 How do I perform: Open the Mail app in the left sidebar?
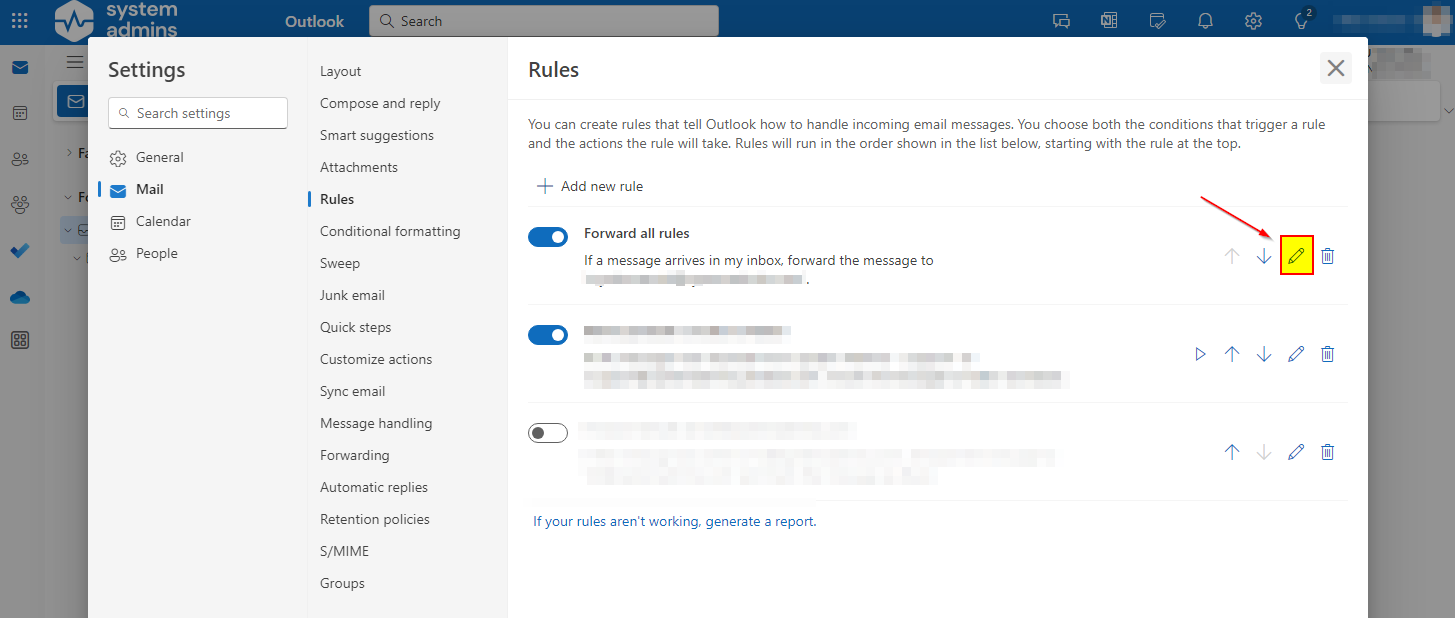point(20,67)
